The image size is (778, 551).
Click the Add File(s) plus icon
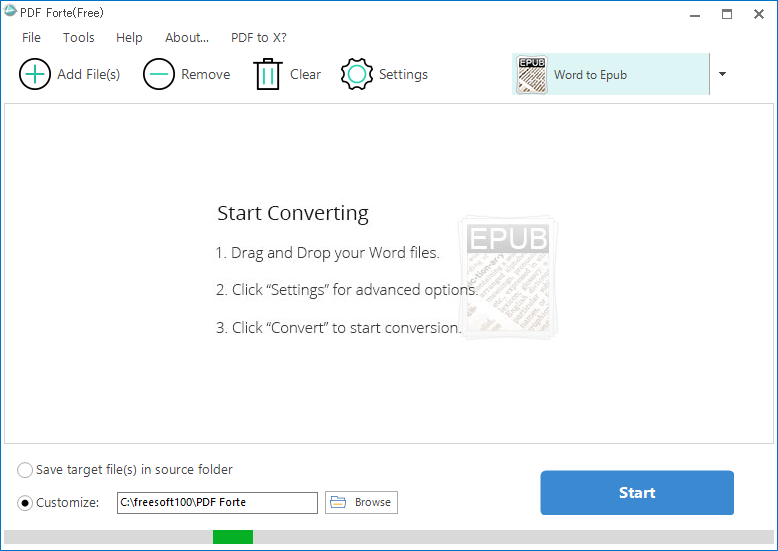point(35,74)
